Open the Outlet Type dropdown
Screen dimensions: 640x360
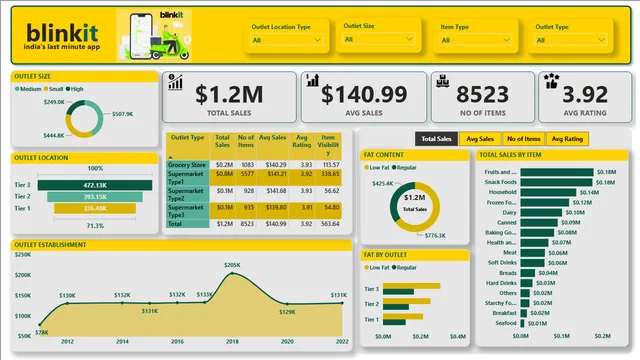pos(571,40)
